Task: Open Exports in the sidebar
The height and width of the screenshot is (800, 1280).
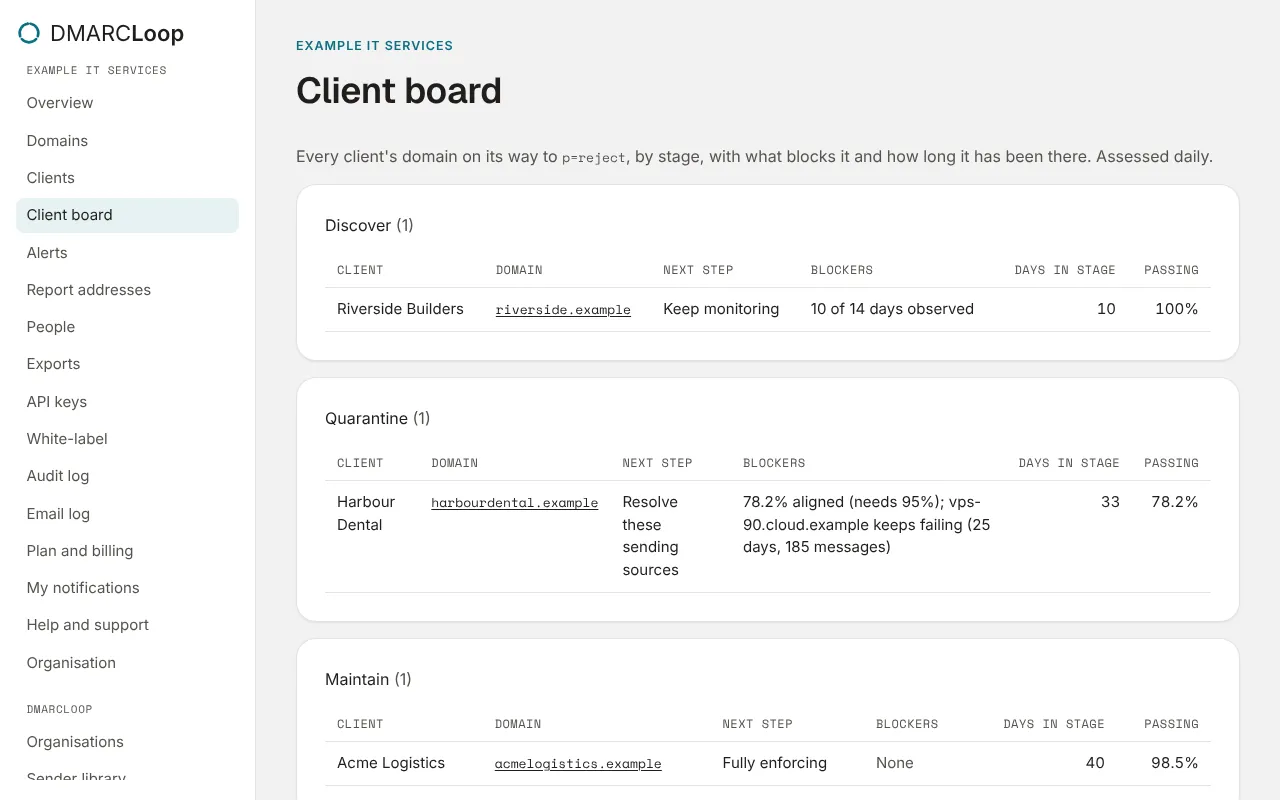Action: point(127,364)
